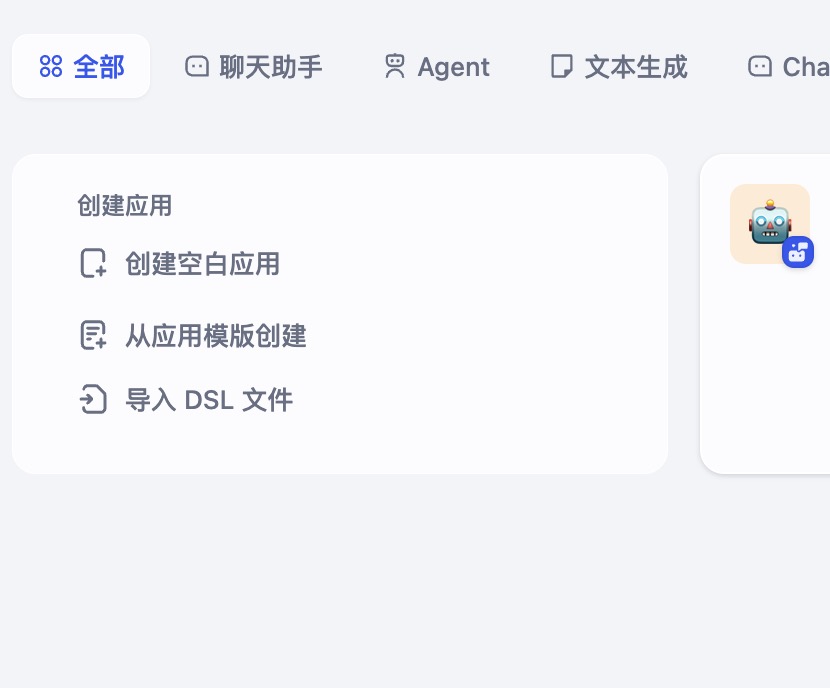830x688 pixels.
Task: Click the grid icon on the 全部 tab
Action: coord(51,67)
